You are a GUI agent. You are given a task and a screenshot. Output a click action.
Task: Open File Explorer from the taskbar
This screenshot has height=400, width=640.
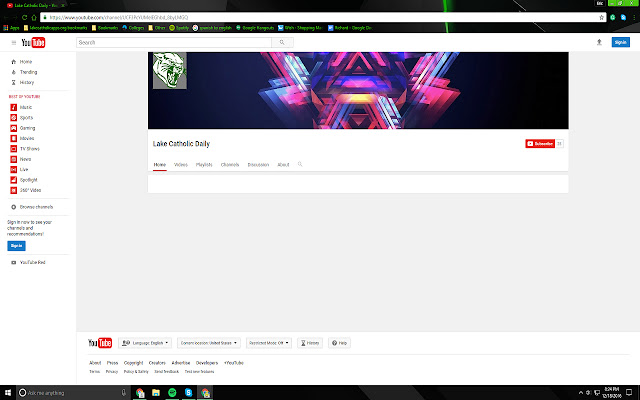coord(156,393)
